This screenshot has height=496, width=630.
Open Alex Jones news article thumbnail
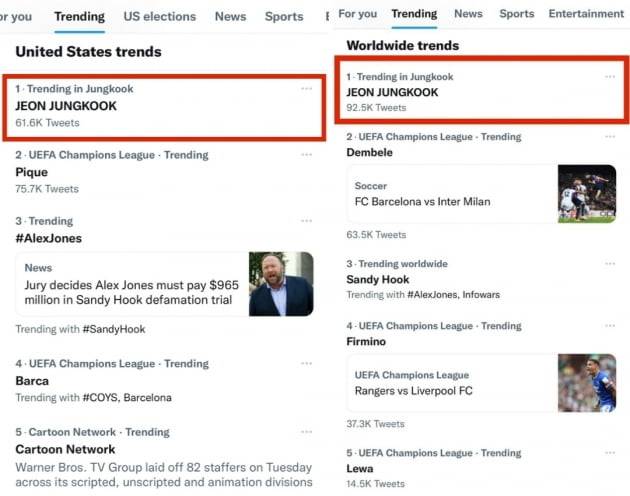coord(281,284)
